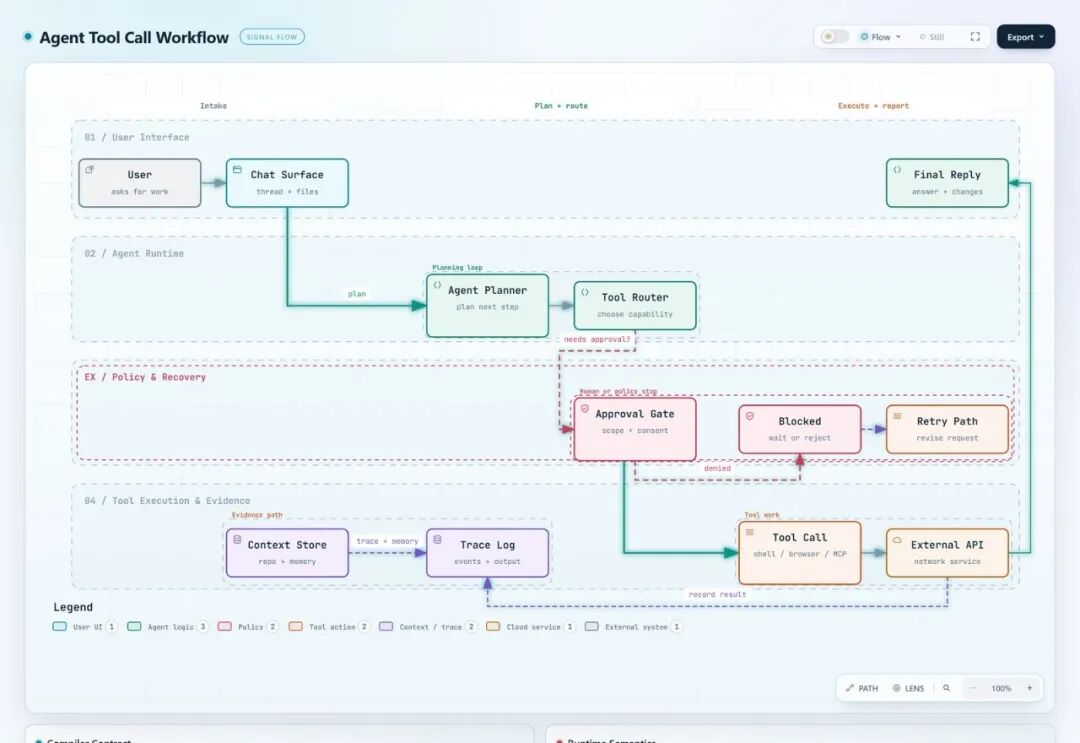
Task: Click the 'record result' edge label
Action: click(717, 594)
